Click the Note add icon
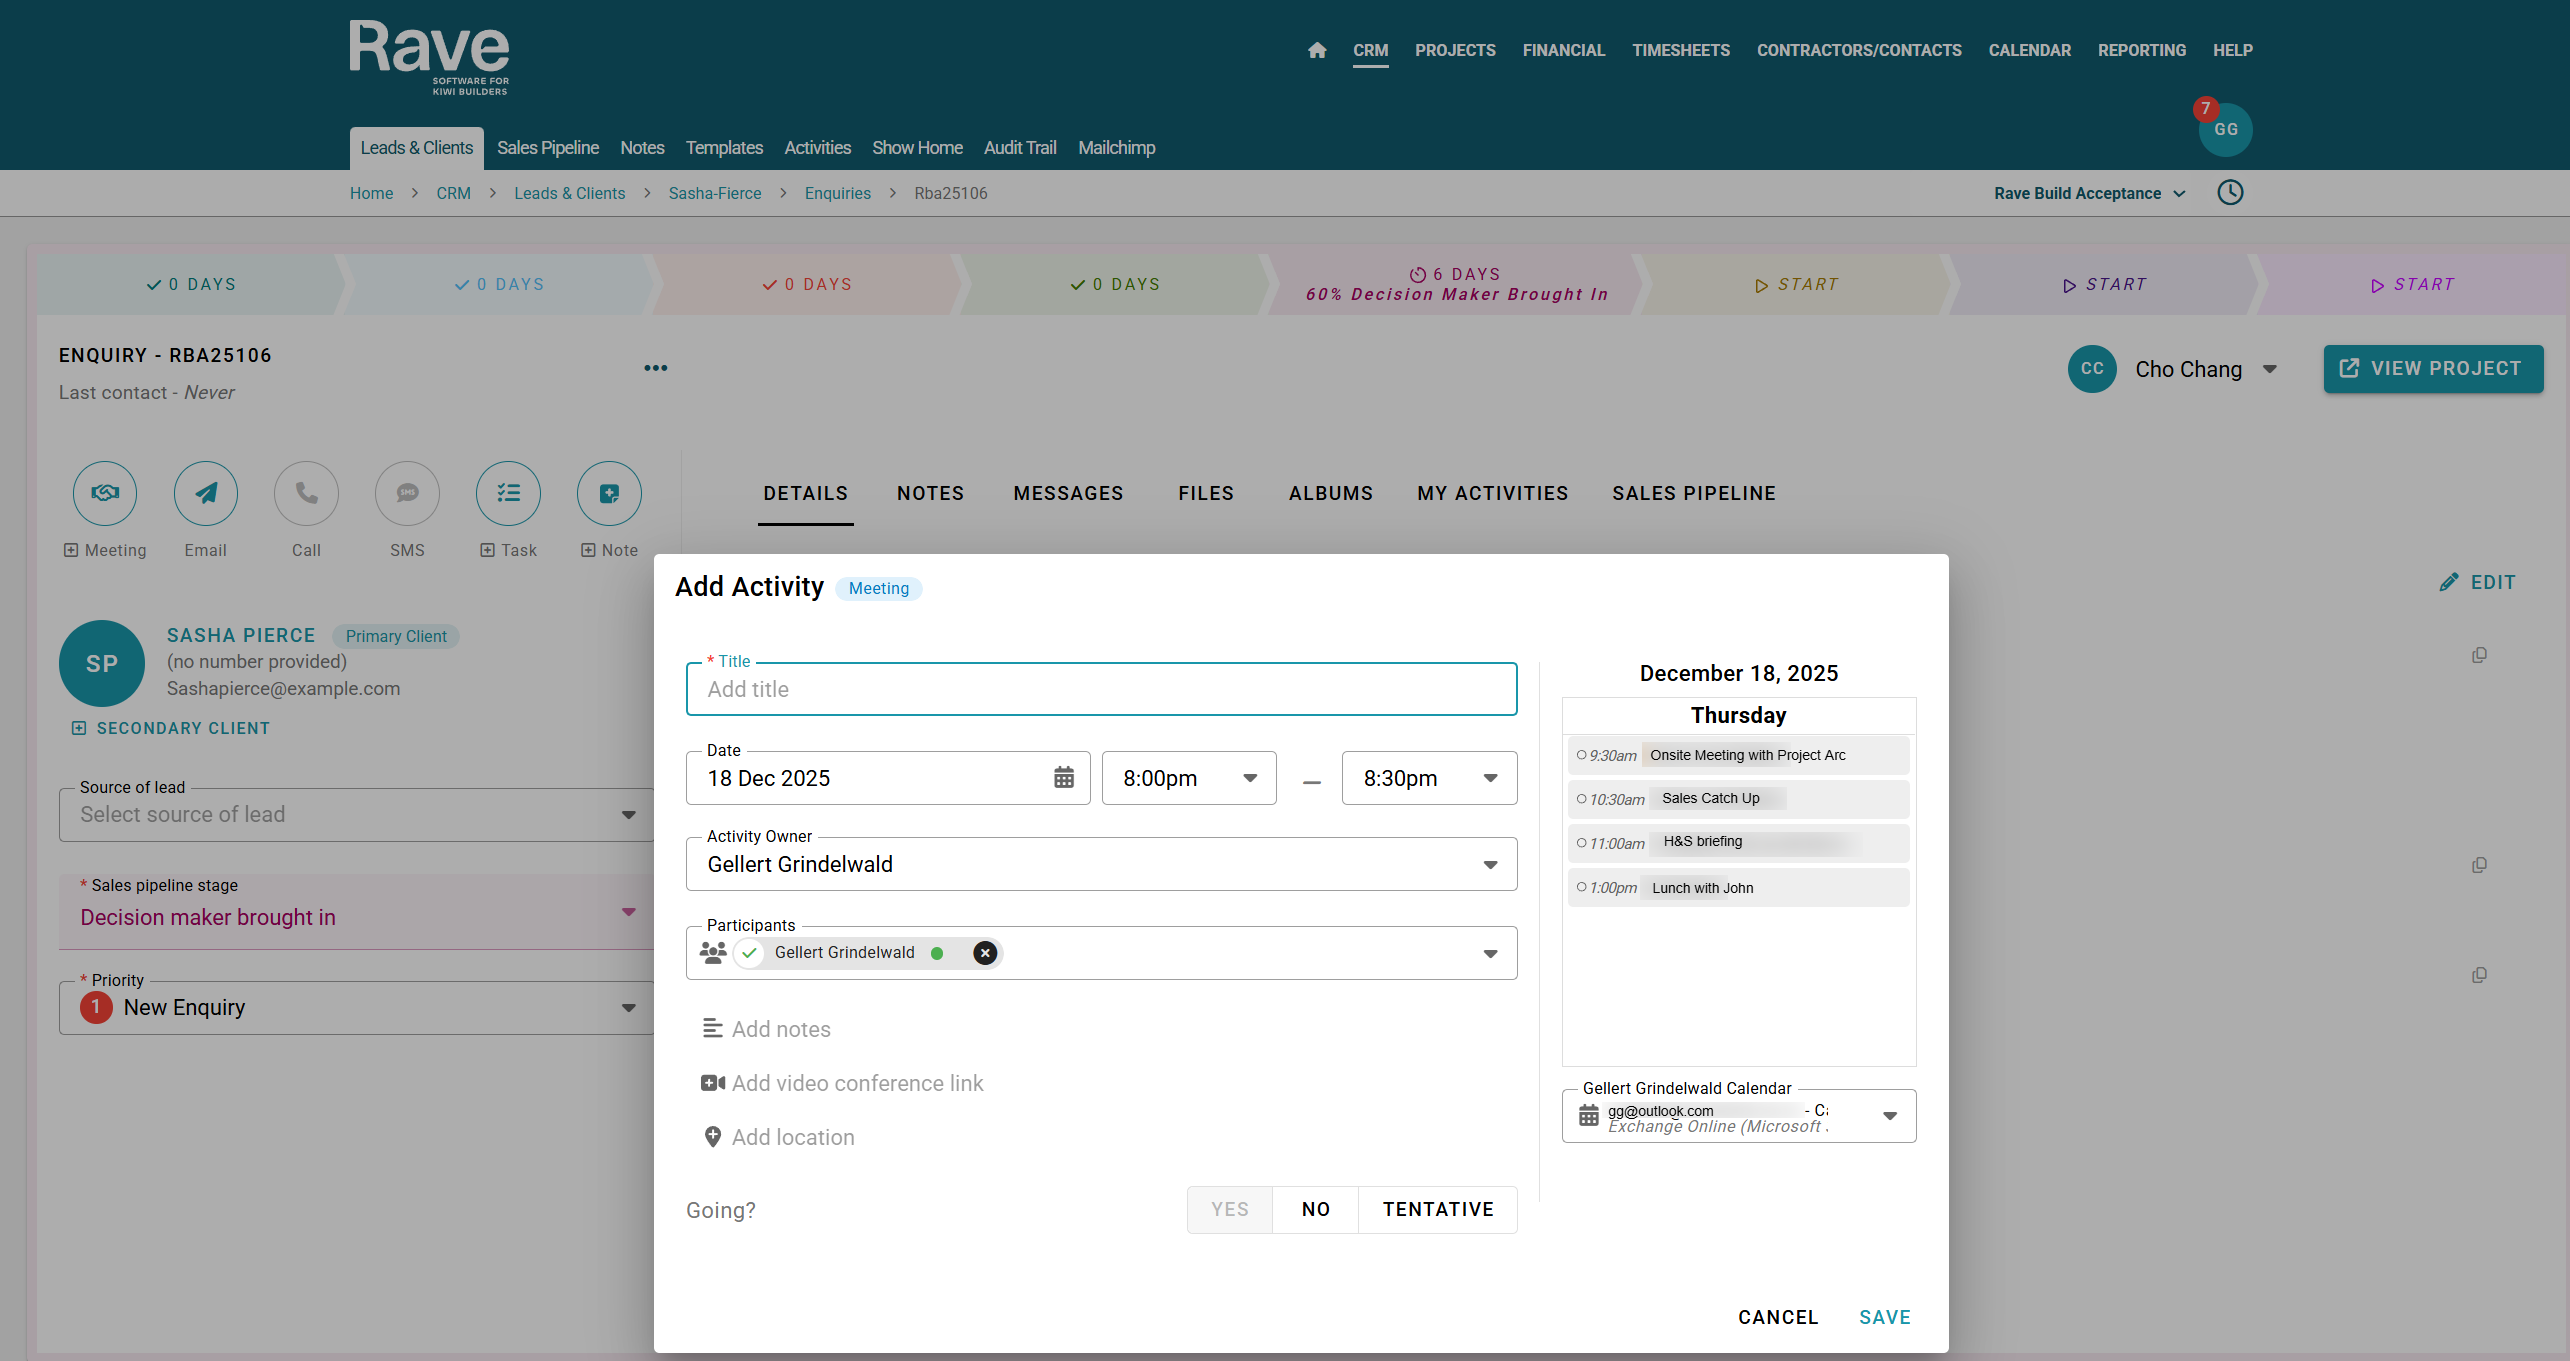2570x1361 pixels. coord(609,493)
